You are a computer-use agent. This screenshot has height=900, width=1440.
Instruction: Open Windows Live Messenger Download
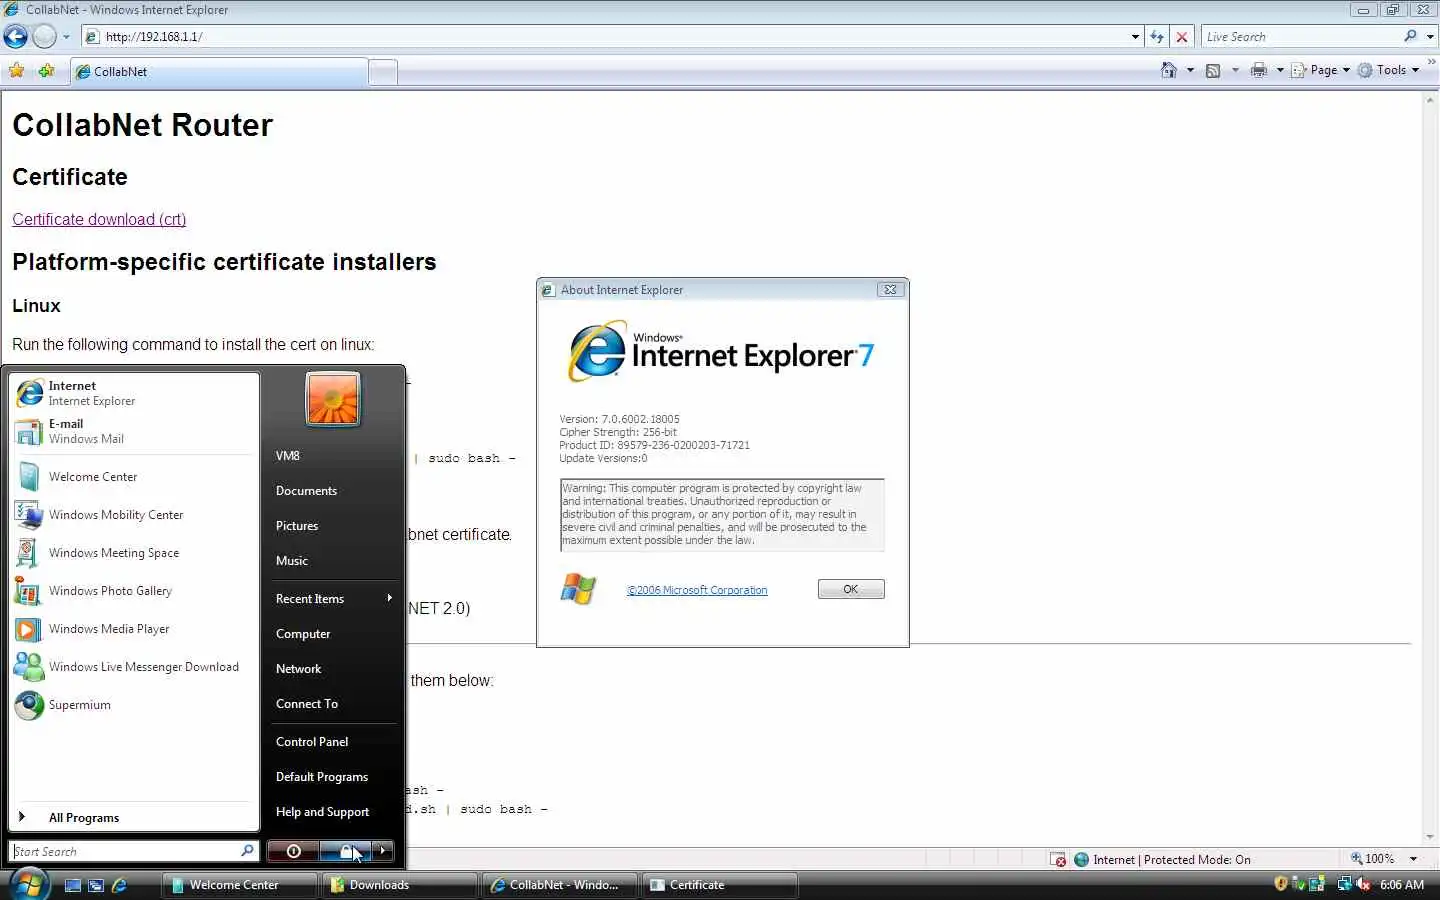pos(134,667)
